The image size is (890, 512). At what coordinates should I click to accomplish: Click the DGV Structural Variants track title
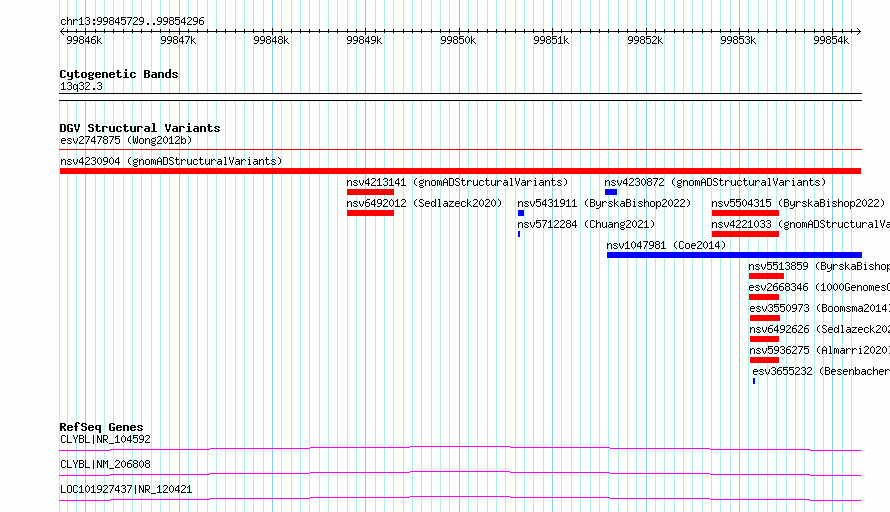tap(140, 128)
